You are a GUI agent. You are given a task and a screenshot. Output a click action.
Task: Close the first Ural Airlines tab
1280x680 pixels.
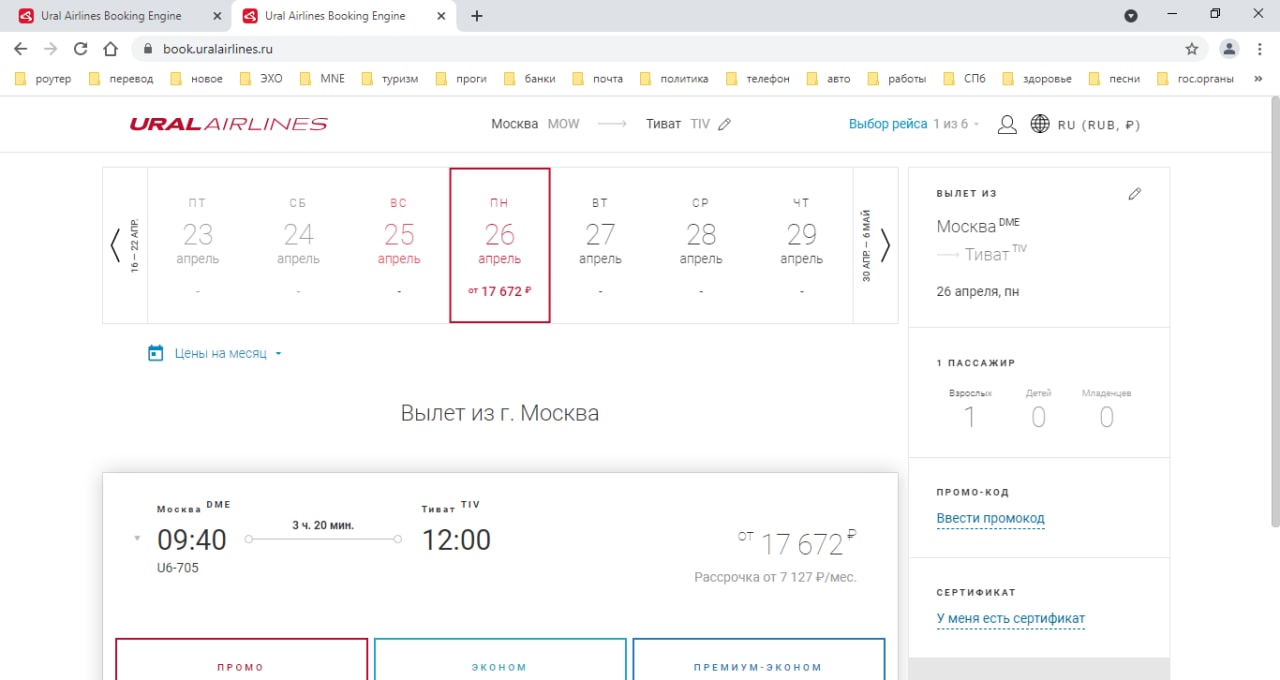pyautogui.click(x=217, y=16)
